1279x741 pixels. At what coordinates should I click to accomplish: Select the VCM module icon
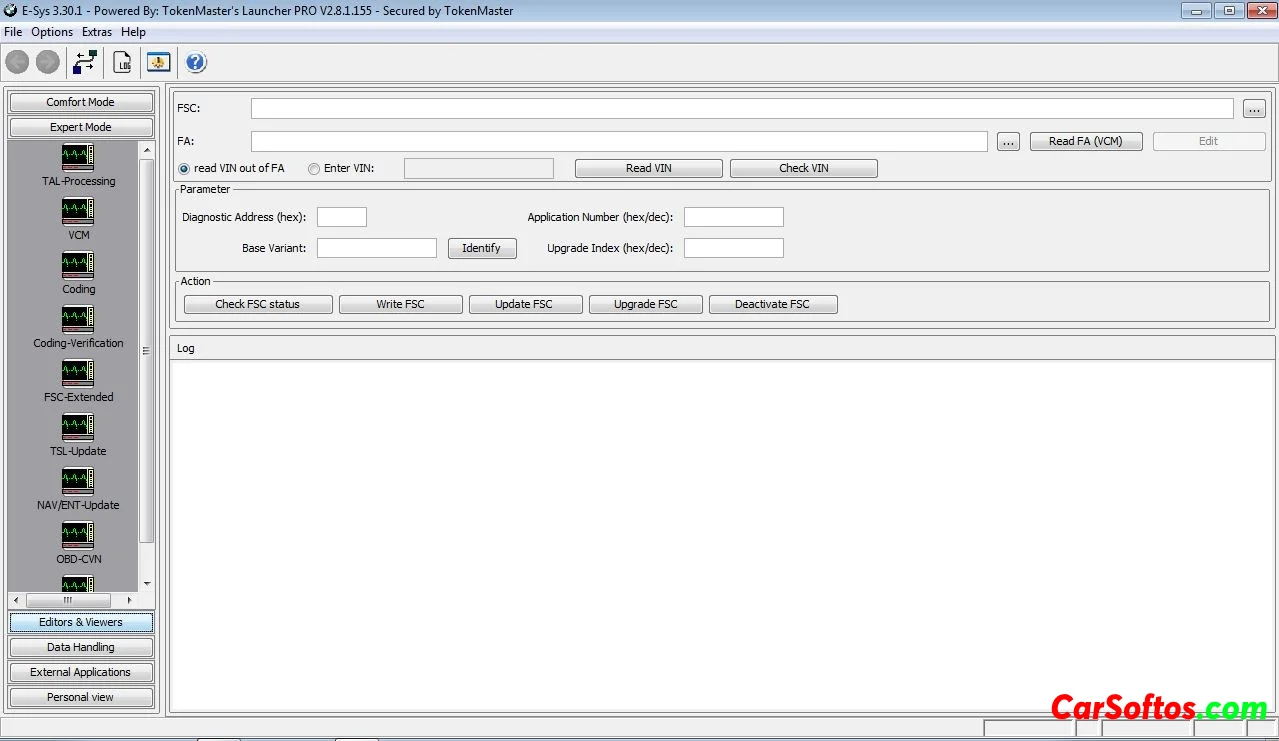click(x=78, y=211)
